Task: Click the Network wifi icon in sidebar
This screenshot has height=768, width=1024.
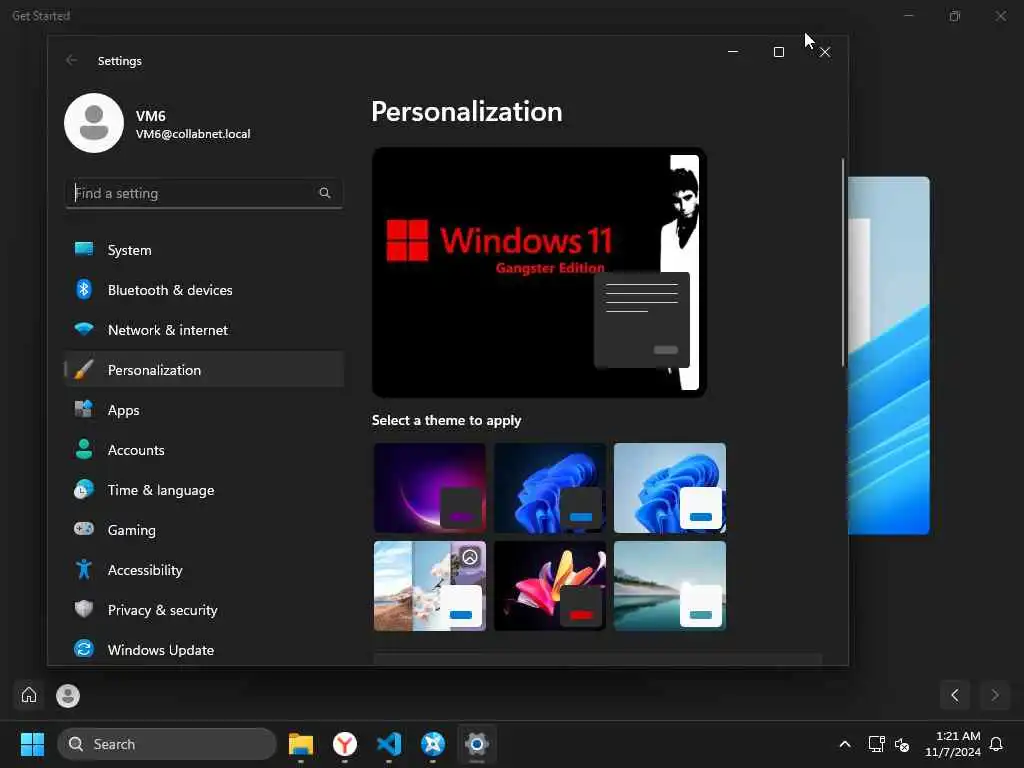Action: 84,329
